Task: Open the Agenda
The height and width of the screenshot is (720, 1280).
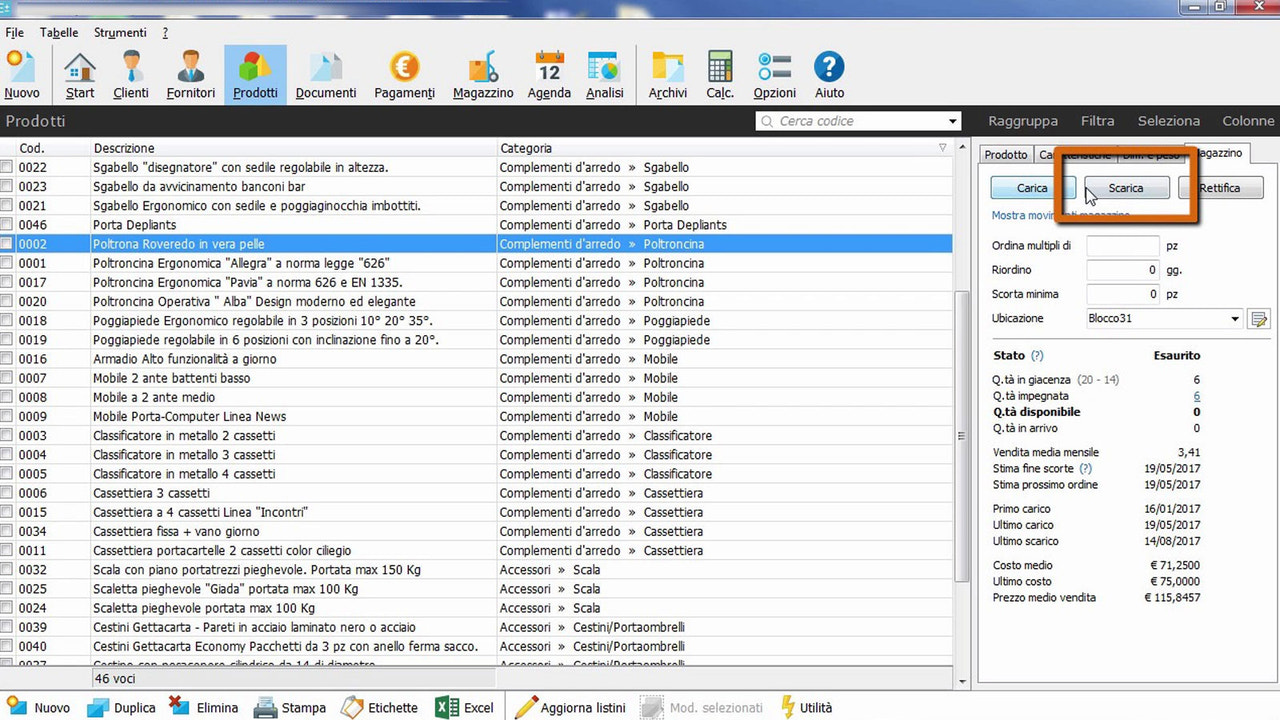Action: coord(548,73)
